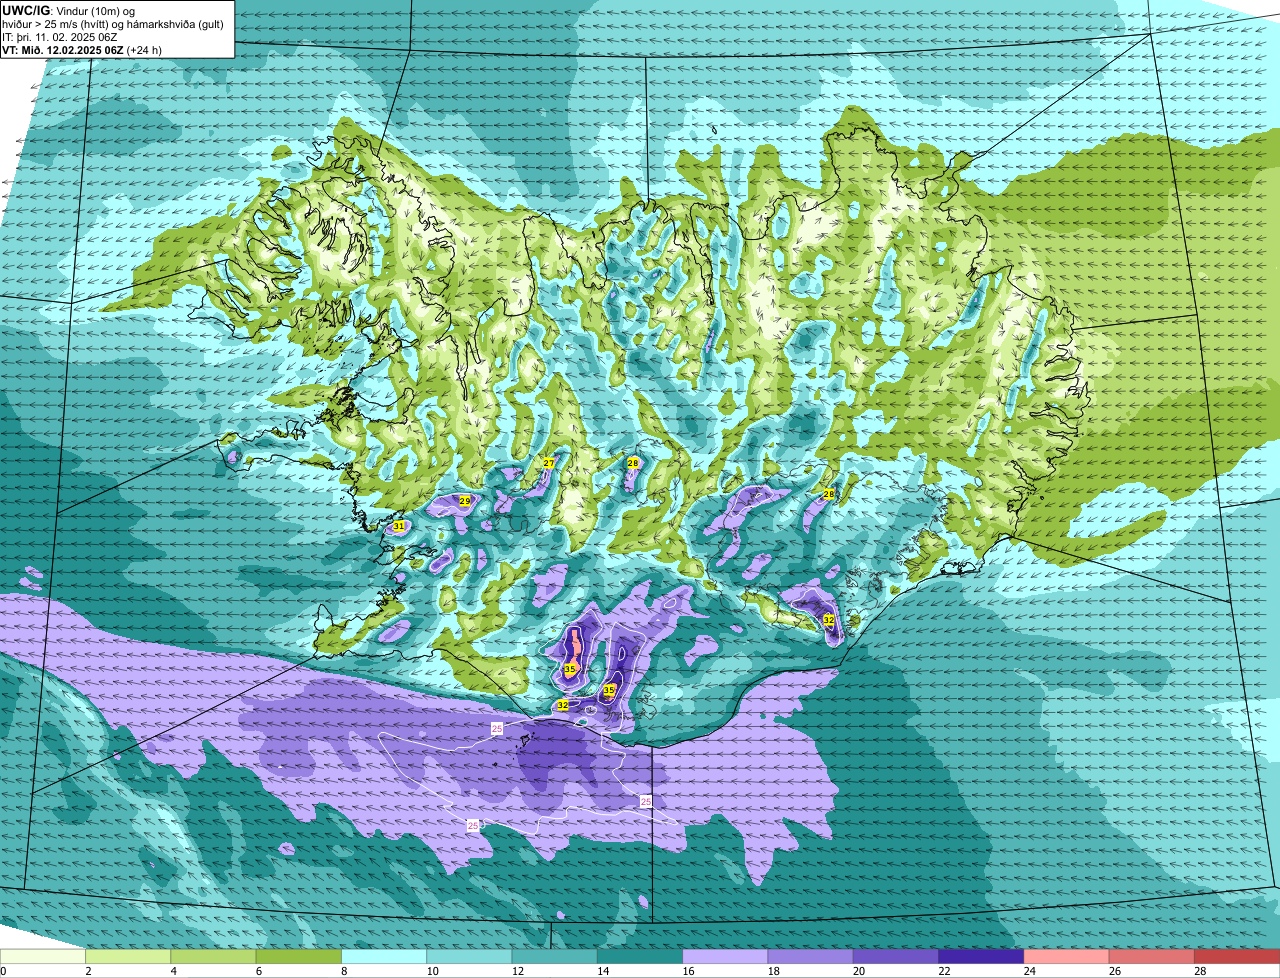Click the legend color swatch between 4 and 6
Image resolution: width=1280 pixels, height=978 pixels.
(213, 957)
